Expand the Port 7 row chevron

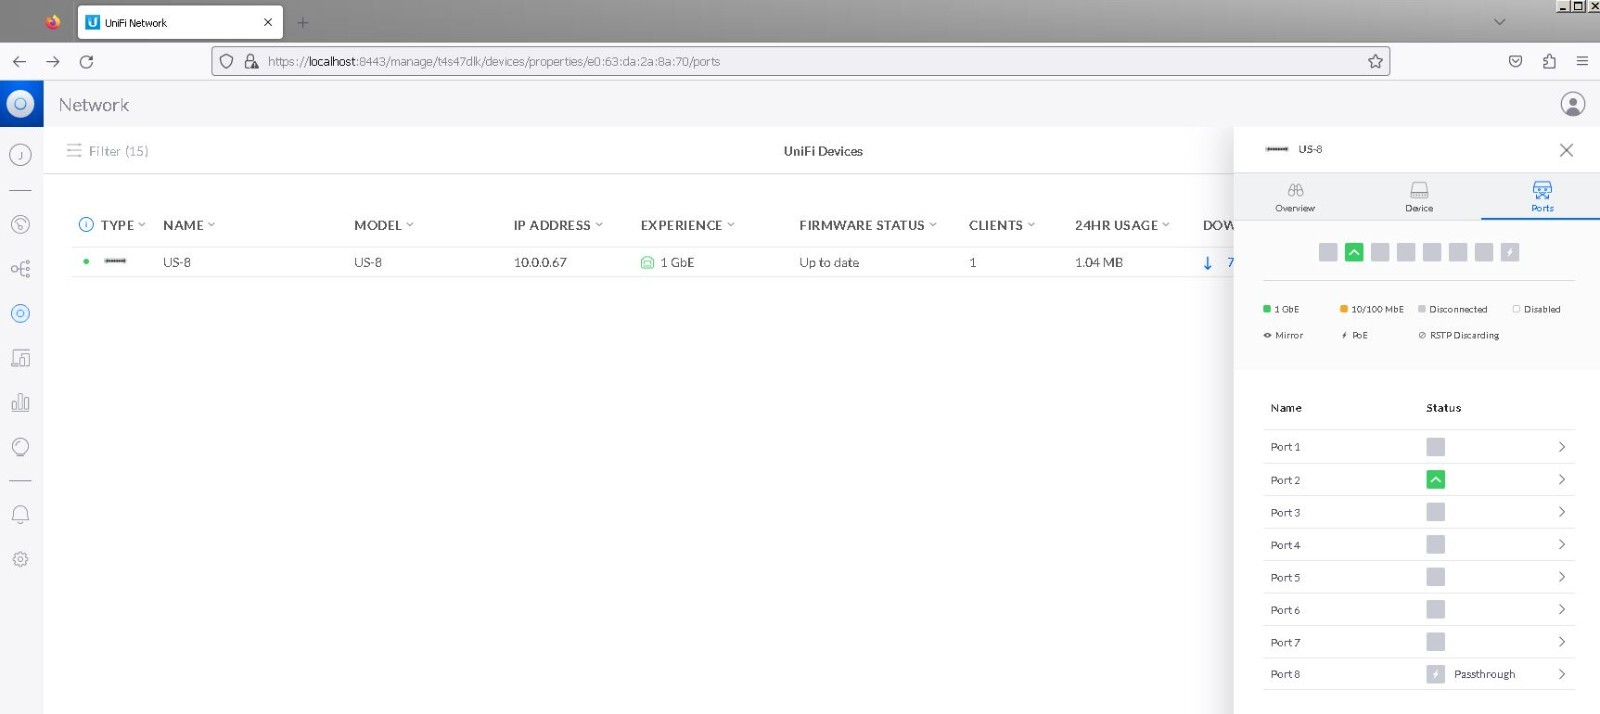(x=1562, y=642)
